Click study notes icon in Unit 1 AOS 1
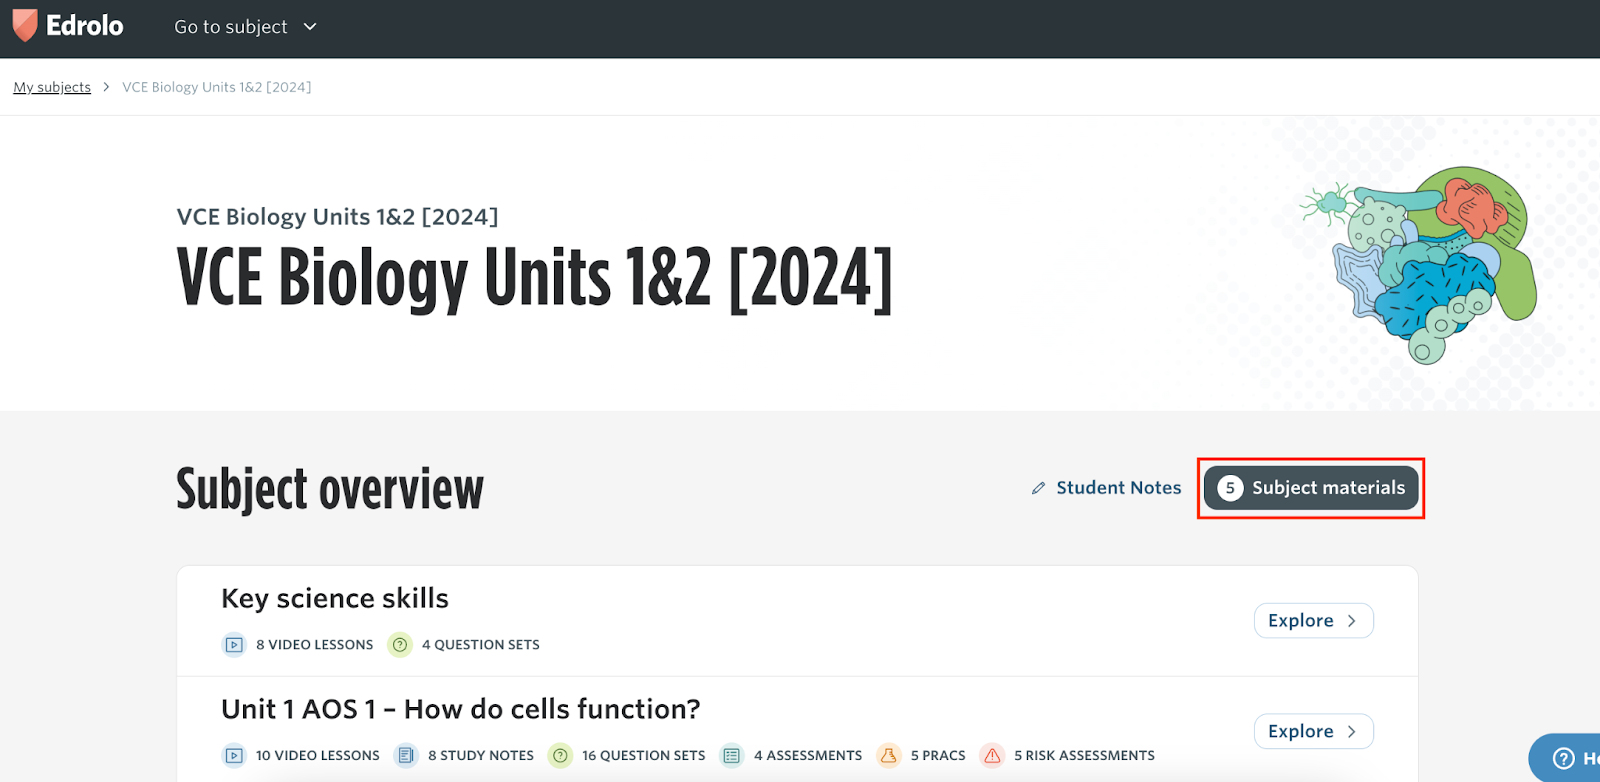The width and height of the screenshot is (1600, 782). 406,756
